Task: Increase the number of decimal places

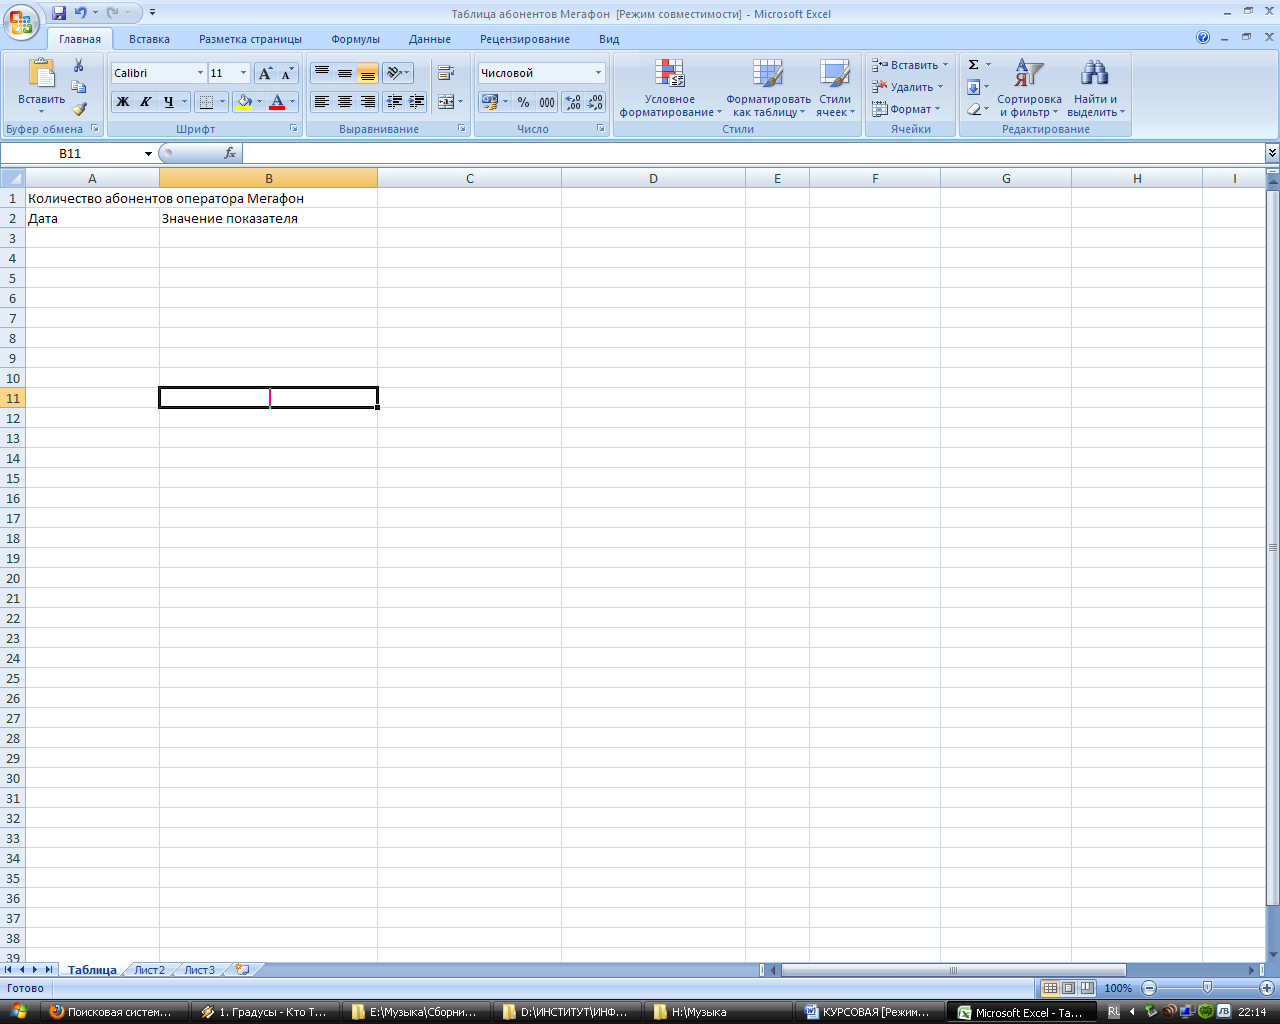Action: click(x=573, y=102)
